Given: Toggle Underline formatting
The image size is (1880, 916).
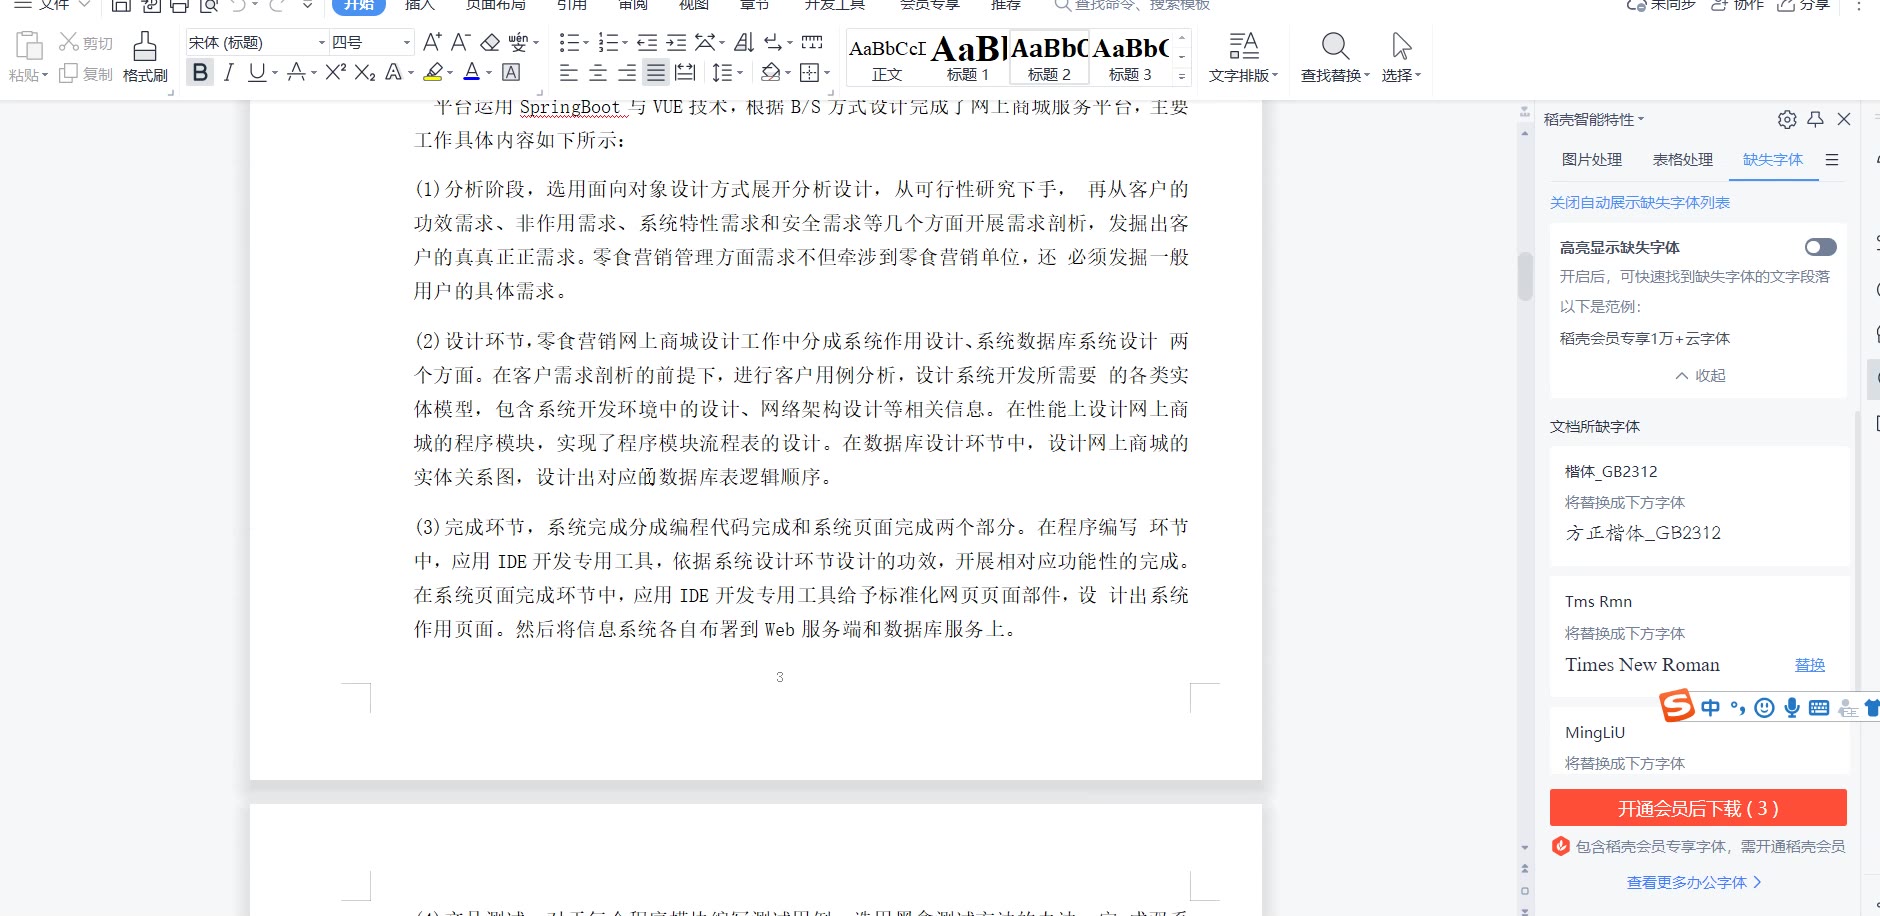Looking at the screenshot, I should 257,72.
